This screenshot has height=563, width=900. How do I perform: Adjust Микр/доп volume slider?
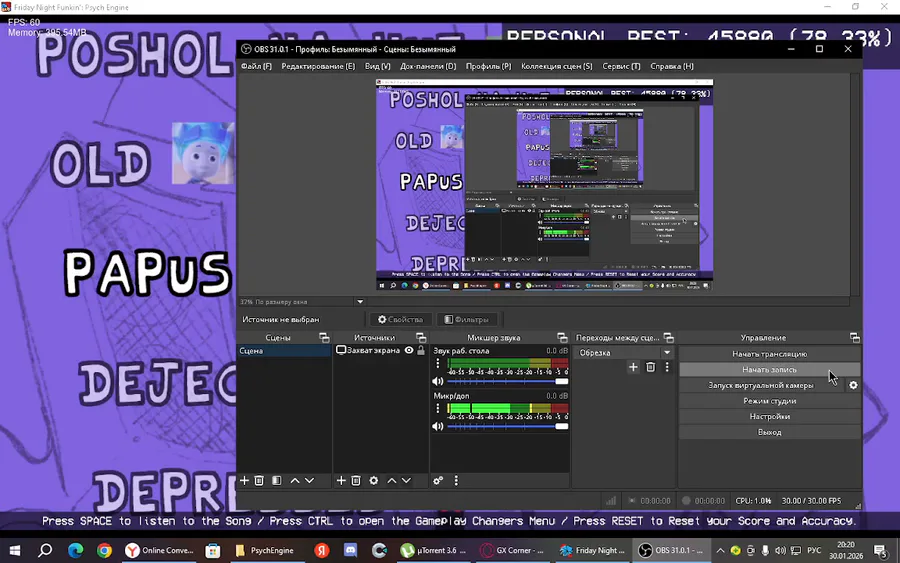click(507, 426)
